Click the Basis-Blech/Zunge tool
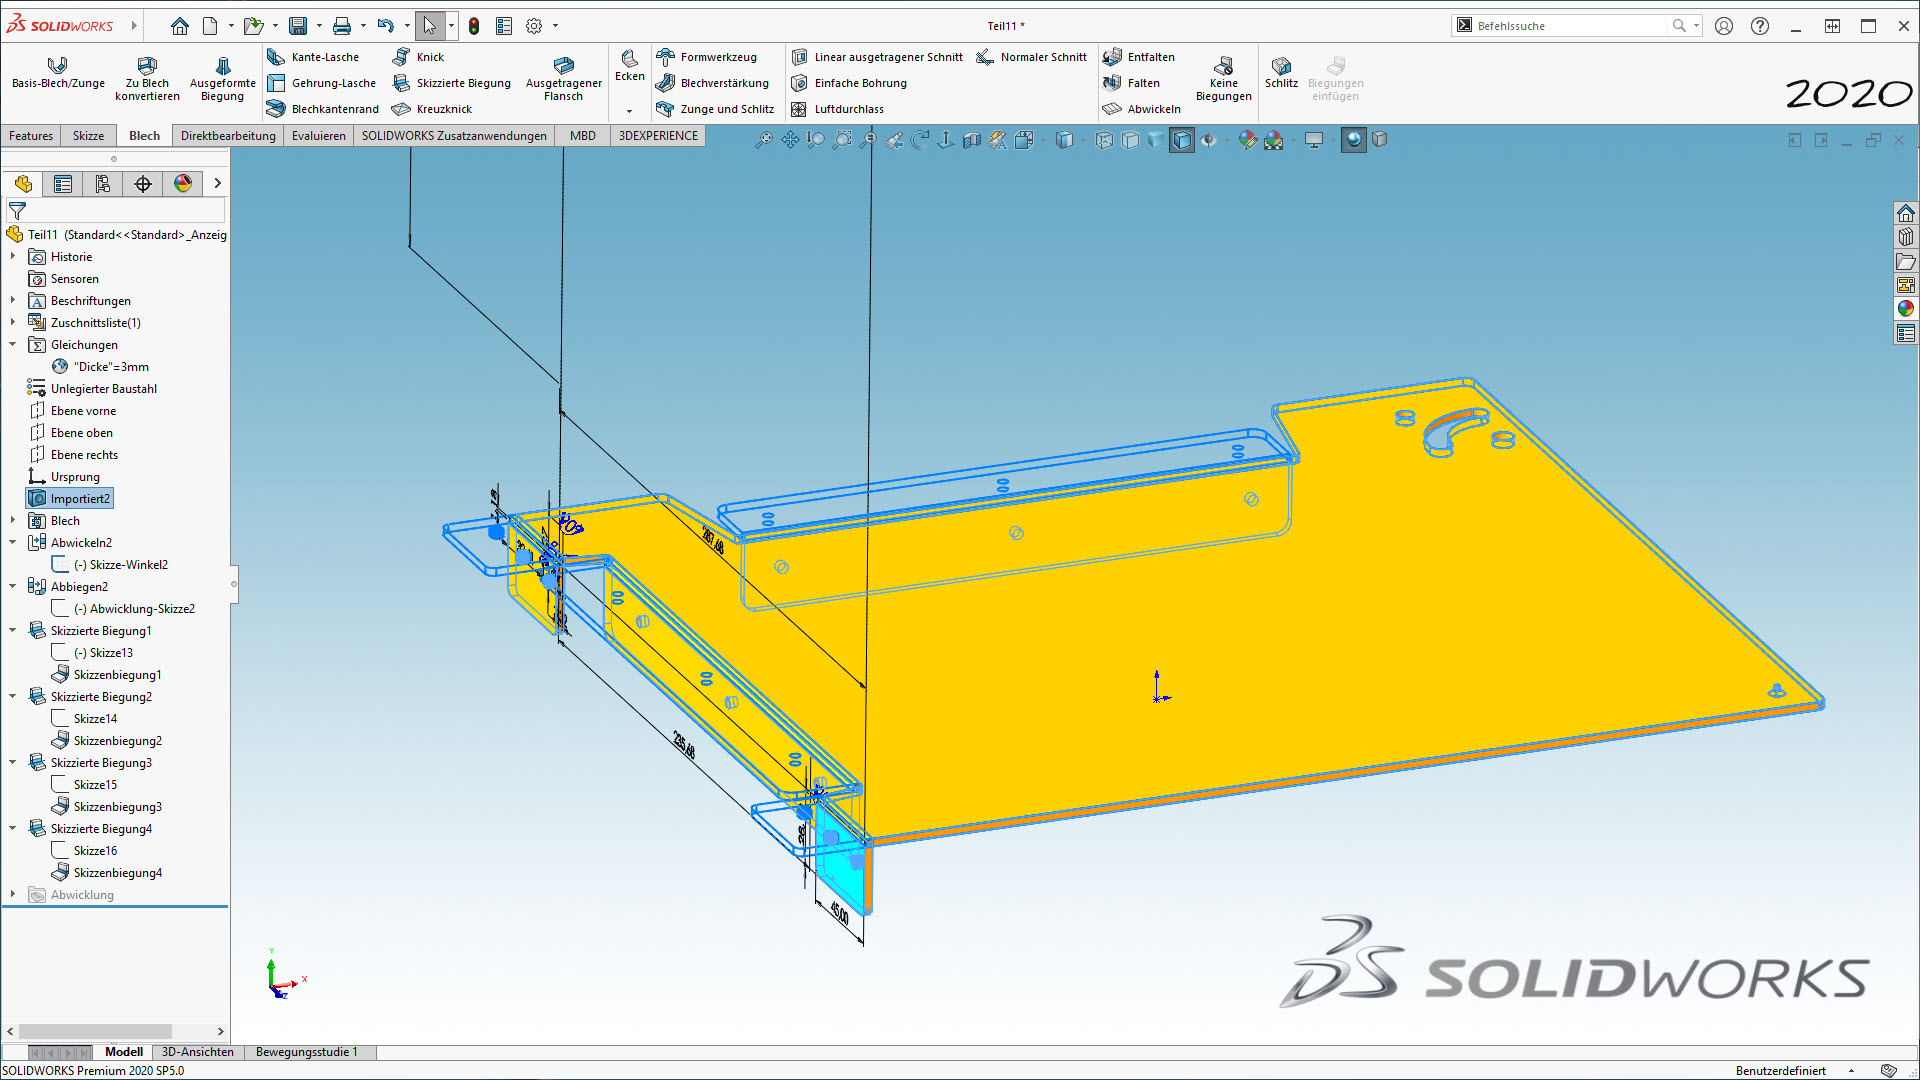 click(x=58, y=74)
